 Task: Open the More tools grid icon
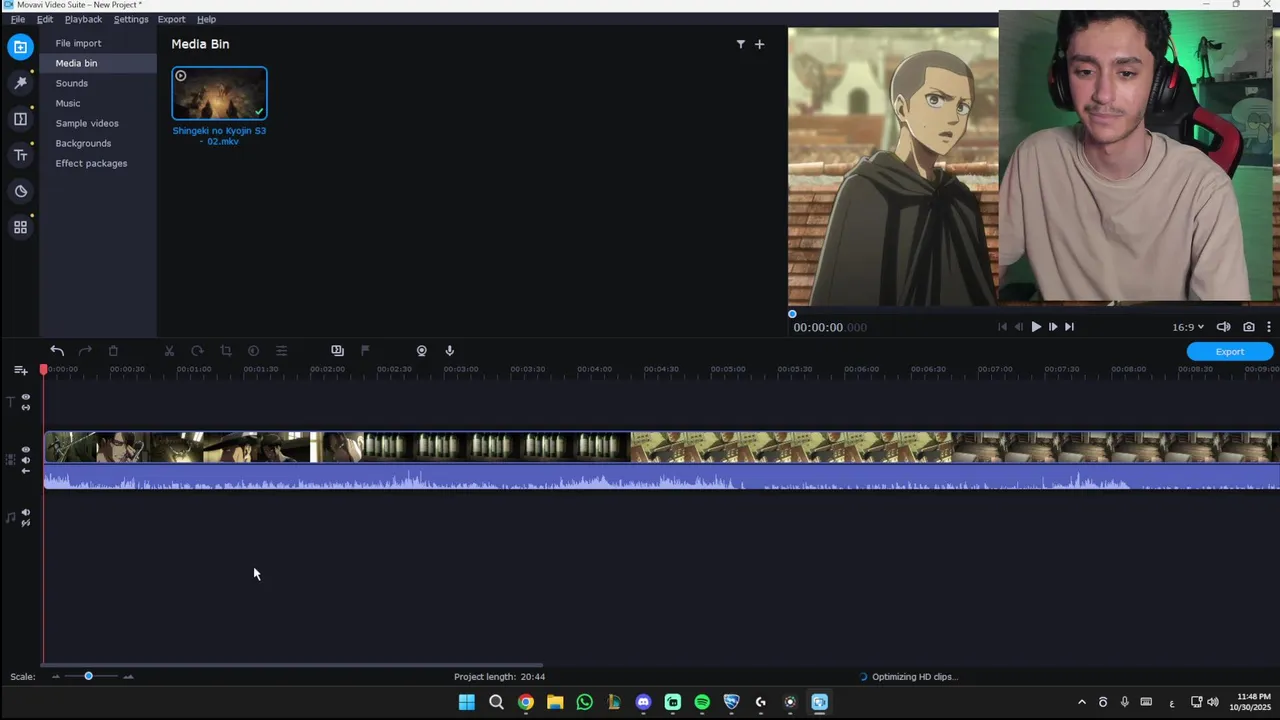[x=20, y=227]
